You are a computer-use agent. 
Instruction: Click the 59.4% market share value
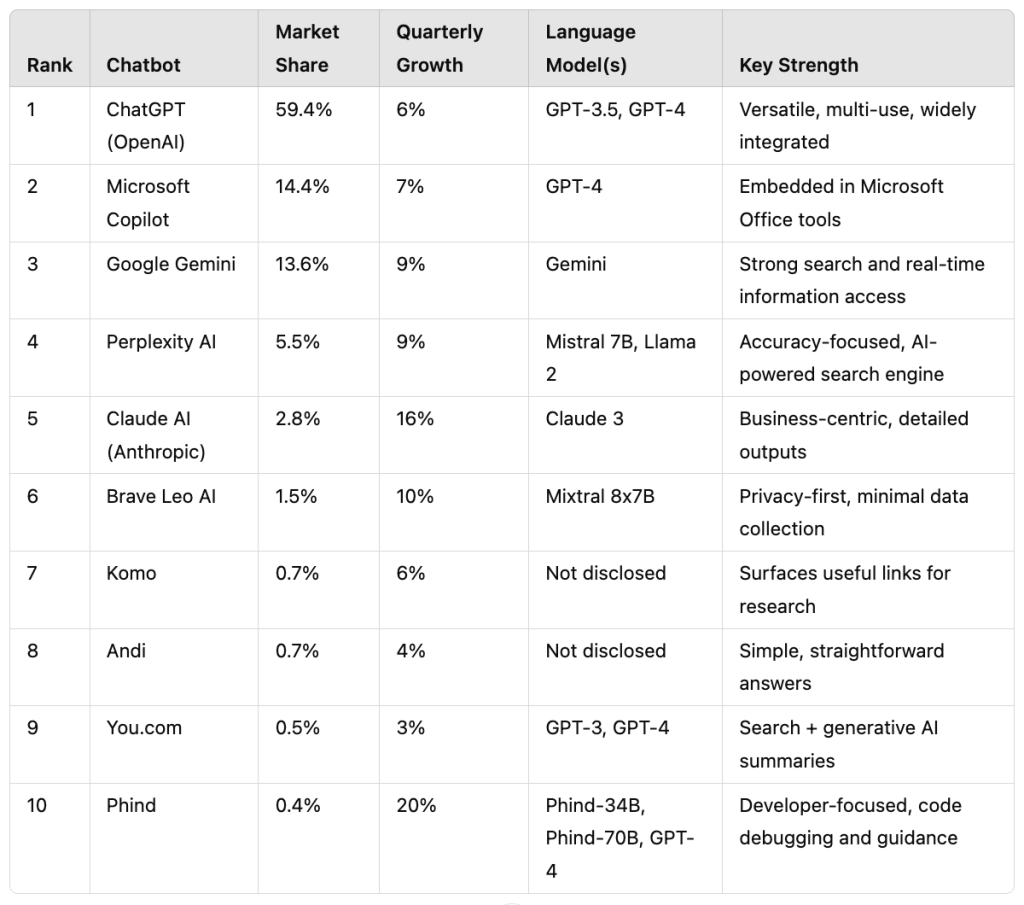(303, 110)
